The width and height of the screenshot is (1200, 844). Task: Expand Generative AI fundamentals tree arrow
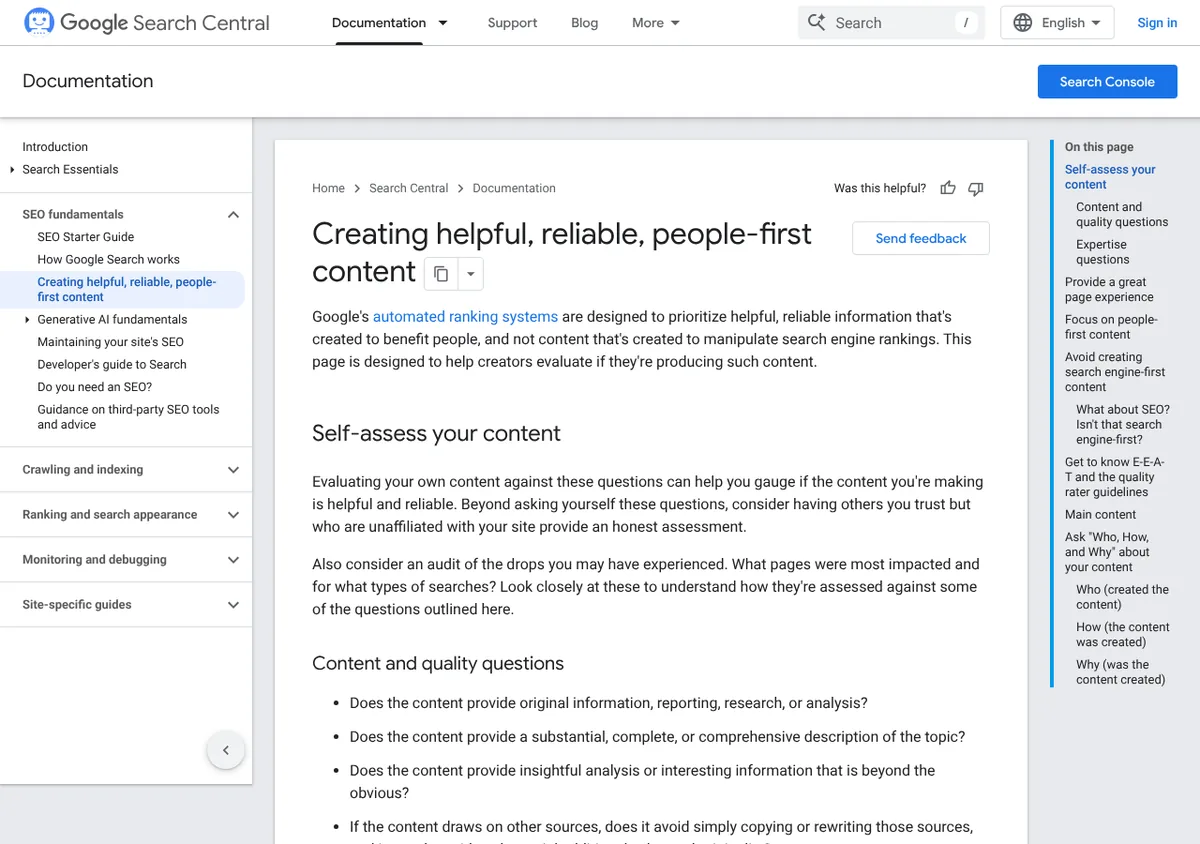[x=27, y=320]
